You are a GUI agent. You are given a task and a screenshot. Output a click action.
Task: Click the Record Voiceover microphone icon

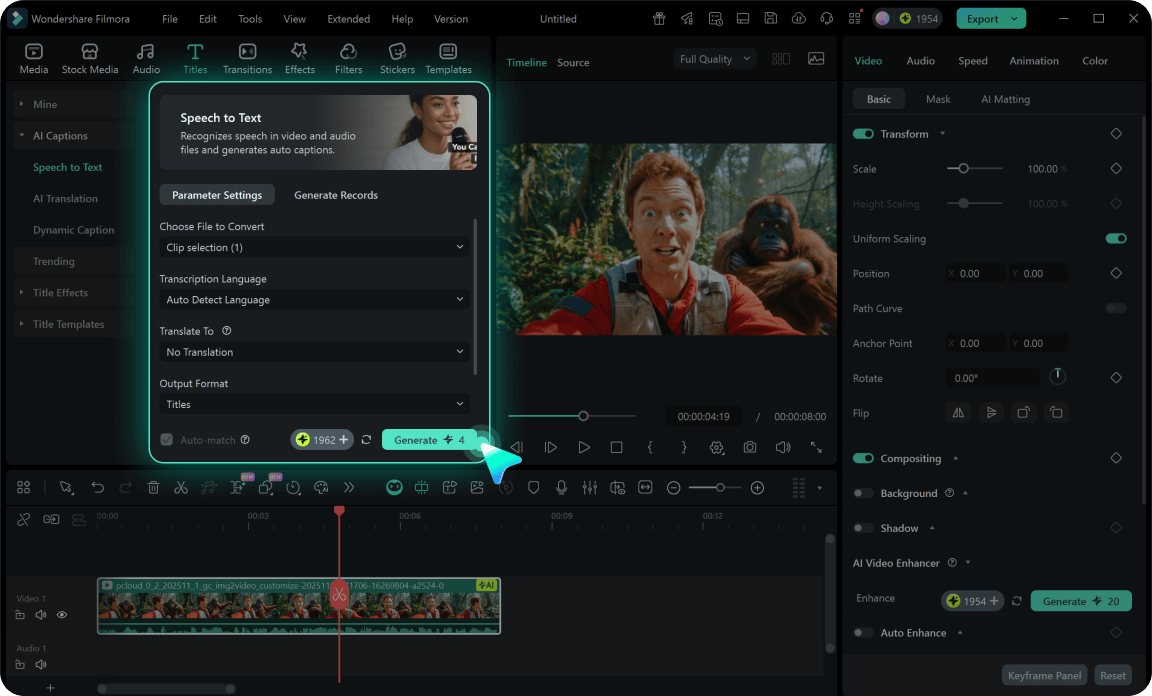point(562,487)
